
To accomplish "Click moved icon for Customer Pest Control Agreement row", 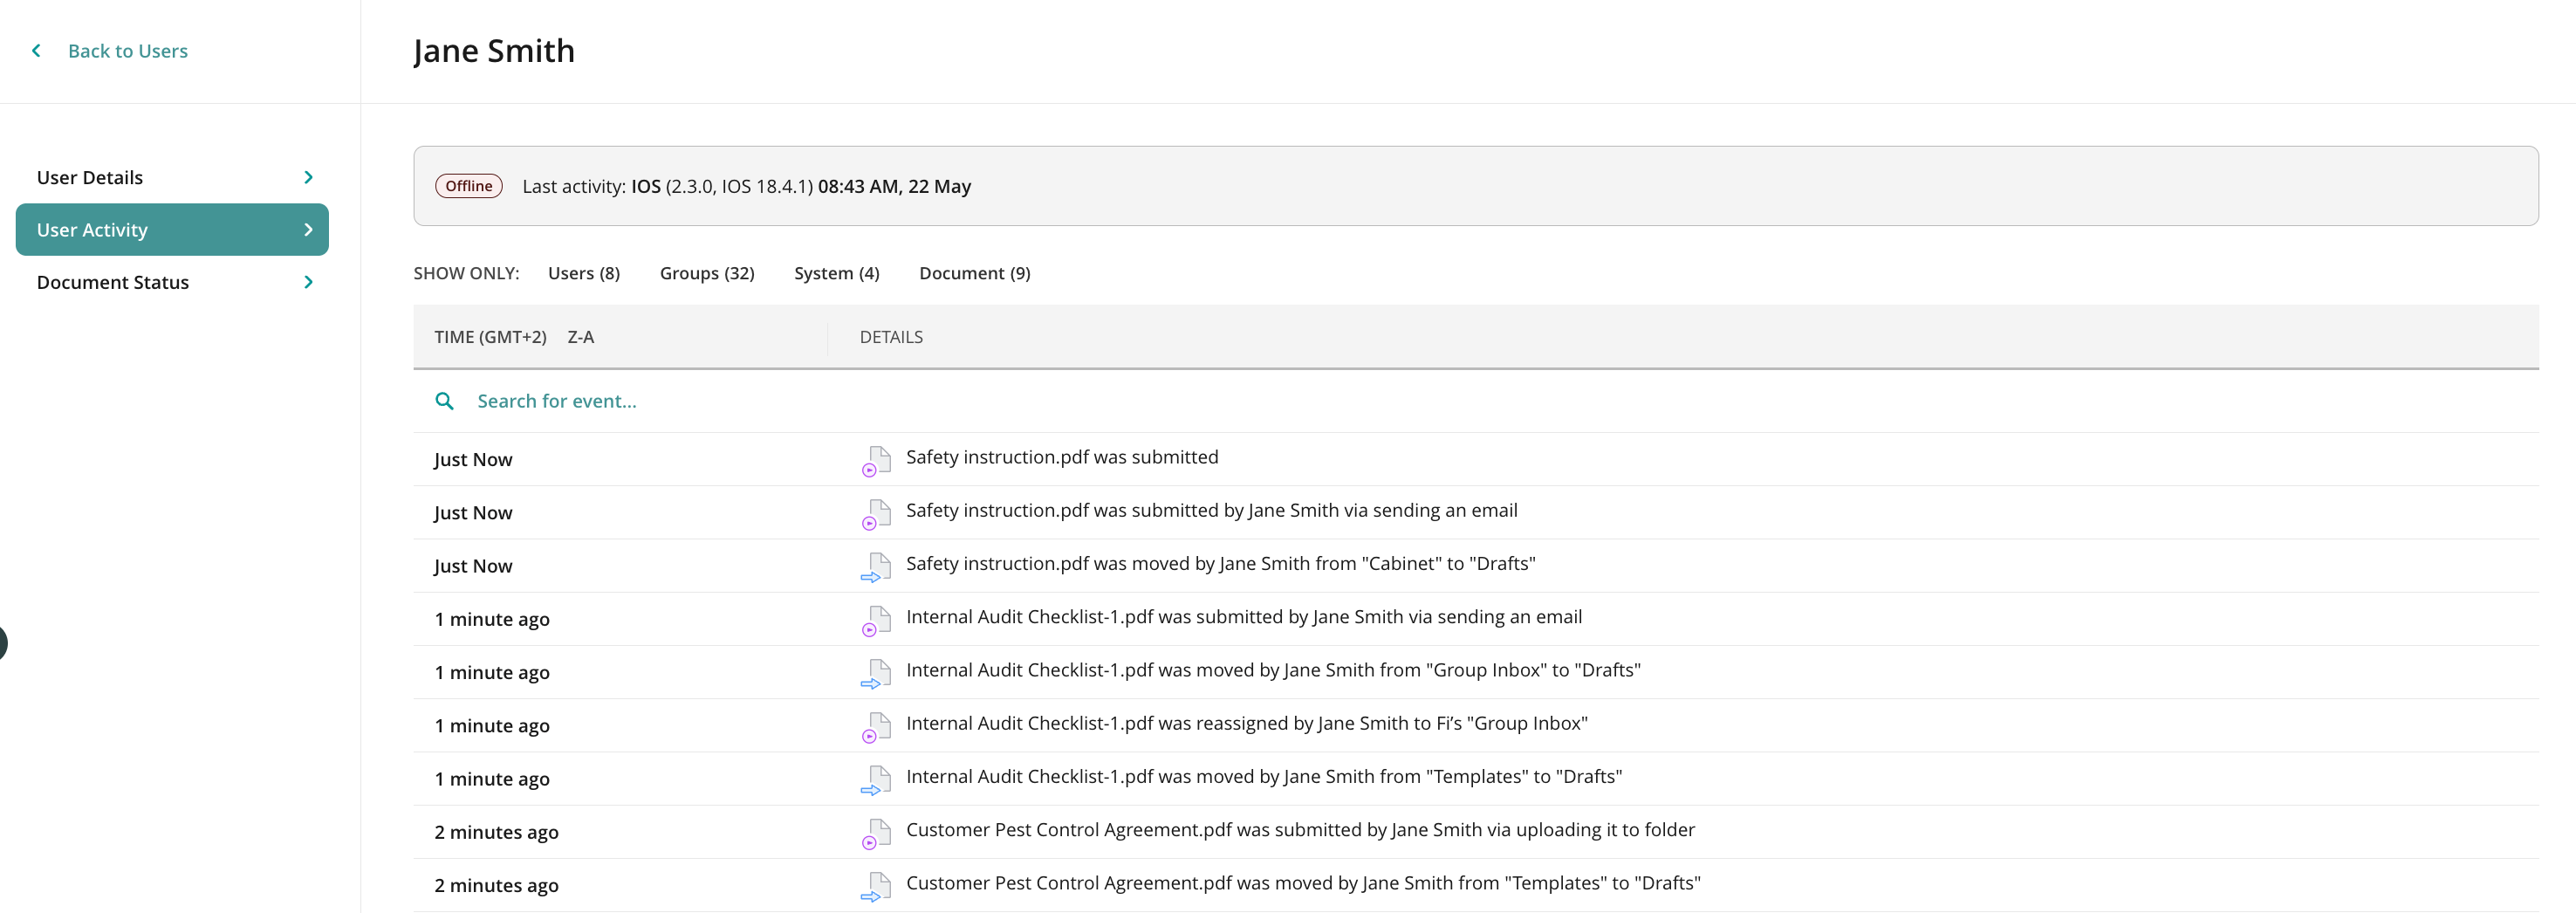I will tap(876, 886).
